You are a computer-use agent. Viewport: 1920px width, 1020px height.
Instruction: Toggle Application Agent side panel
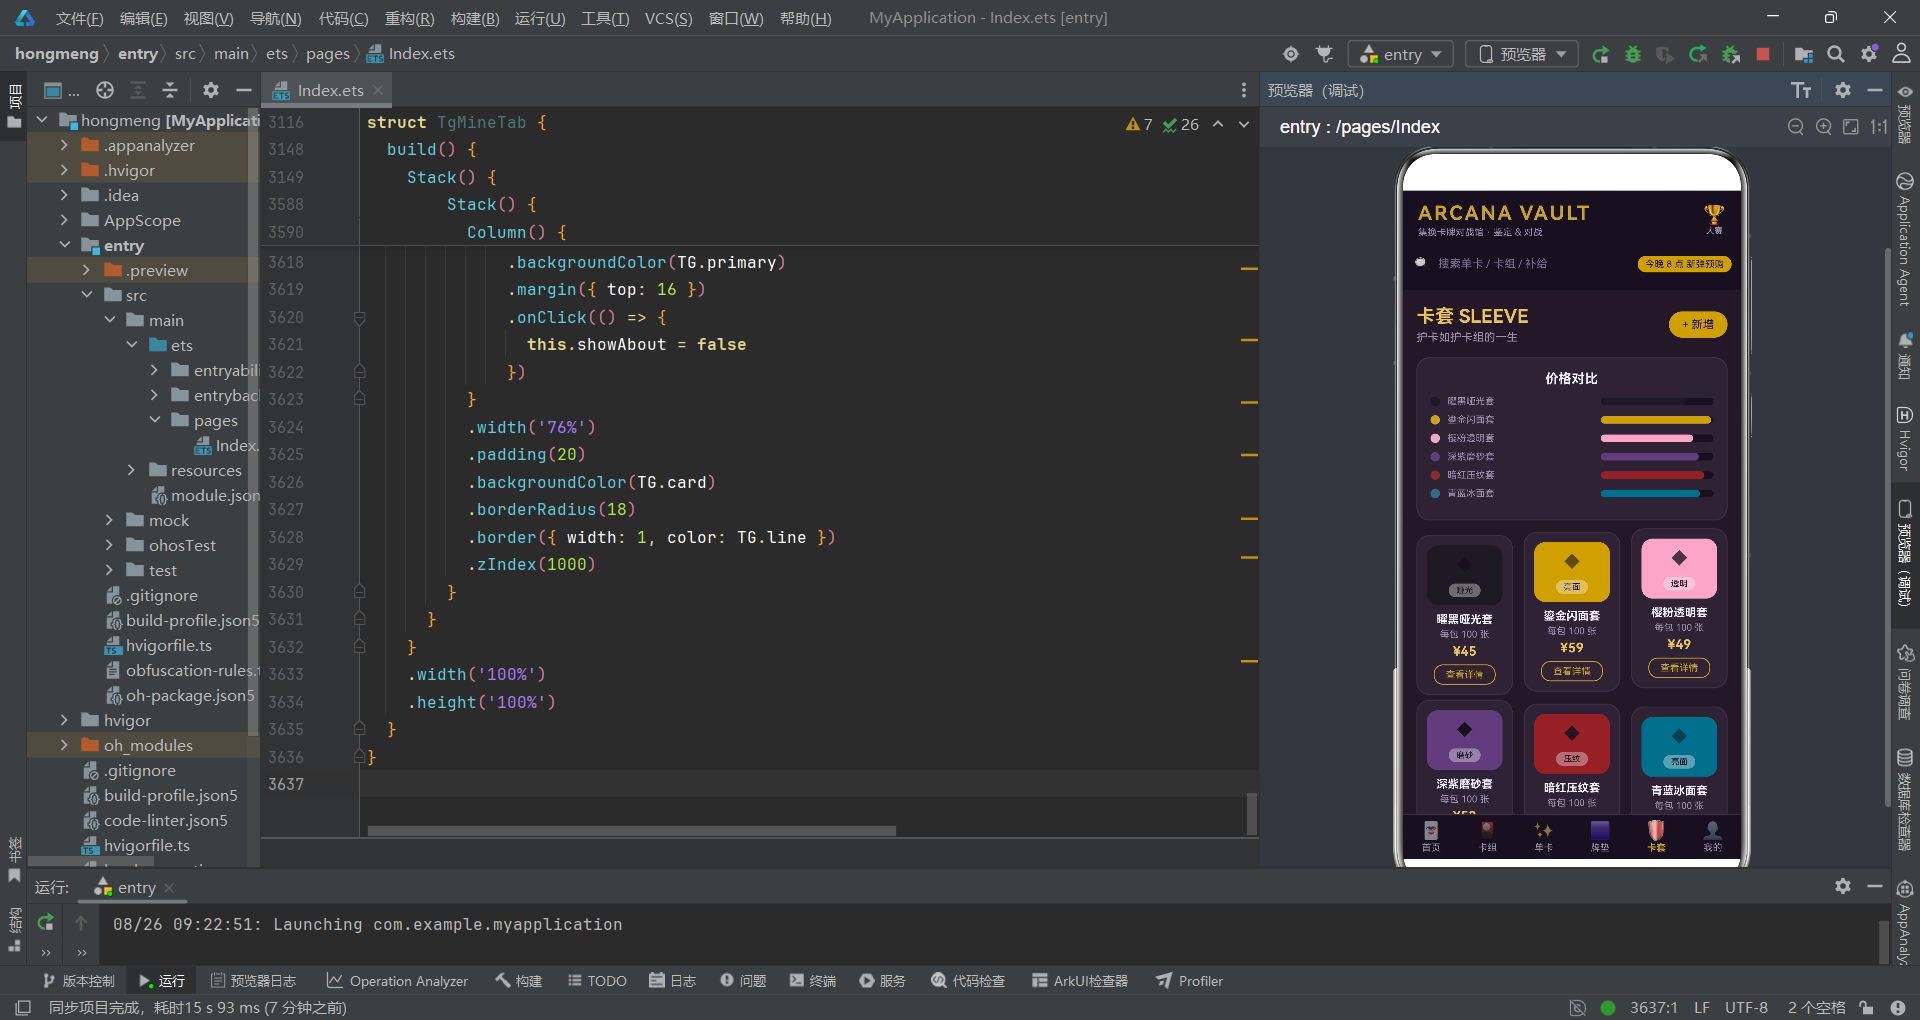[x=1905, y=239]
